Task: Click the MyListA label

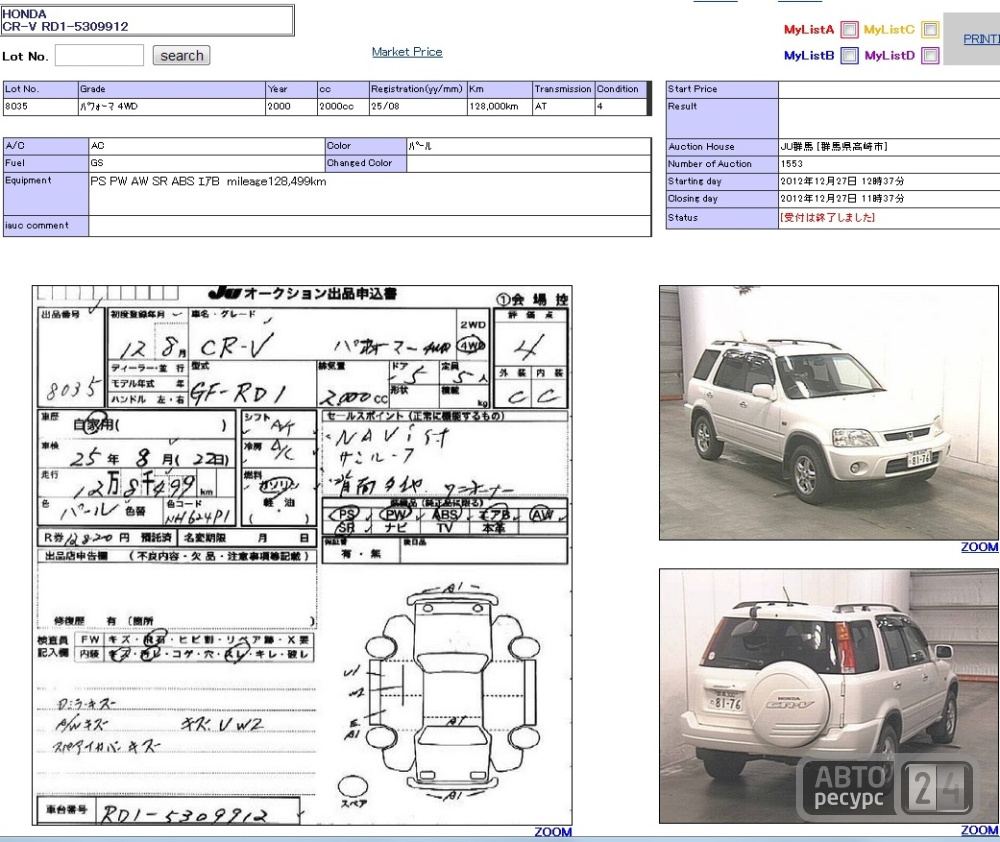Action: (x=809, y=29)
